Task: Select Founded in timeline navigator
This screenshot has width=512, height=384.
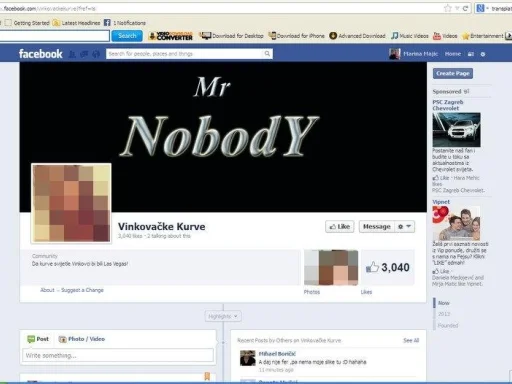Action: (448, 325)
